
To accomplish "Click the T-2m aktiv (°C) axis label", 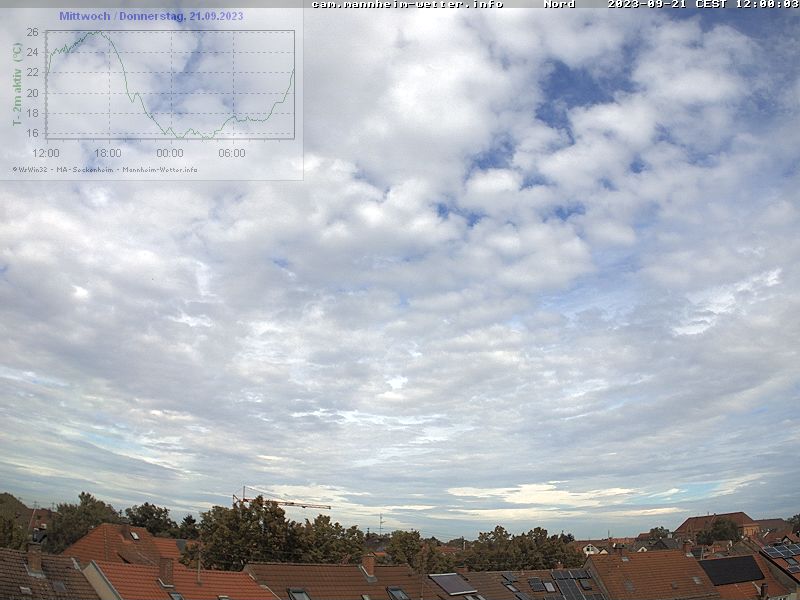I will point(17,84).
